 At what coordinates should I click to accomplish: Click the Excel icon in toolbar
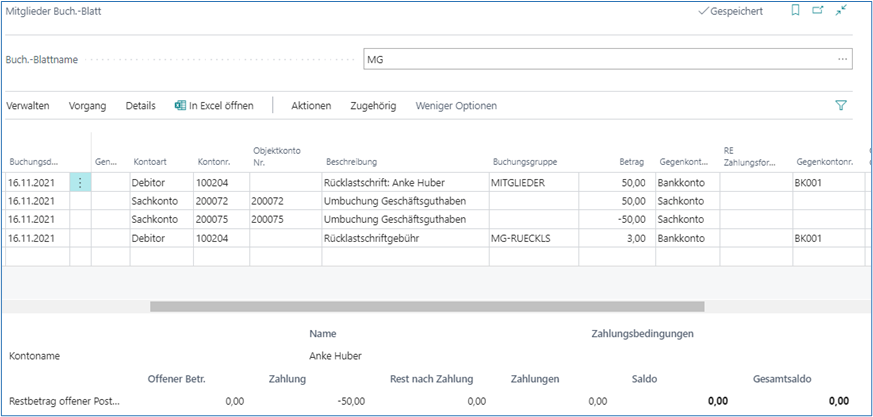pos(180,105)
